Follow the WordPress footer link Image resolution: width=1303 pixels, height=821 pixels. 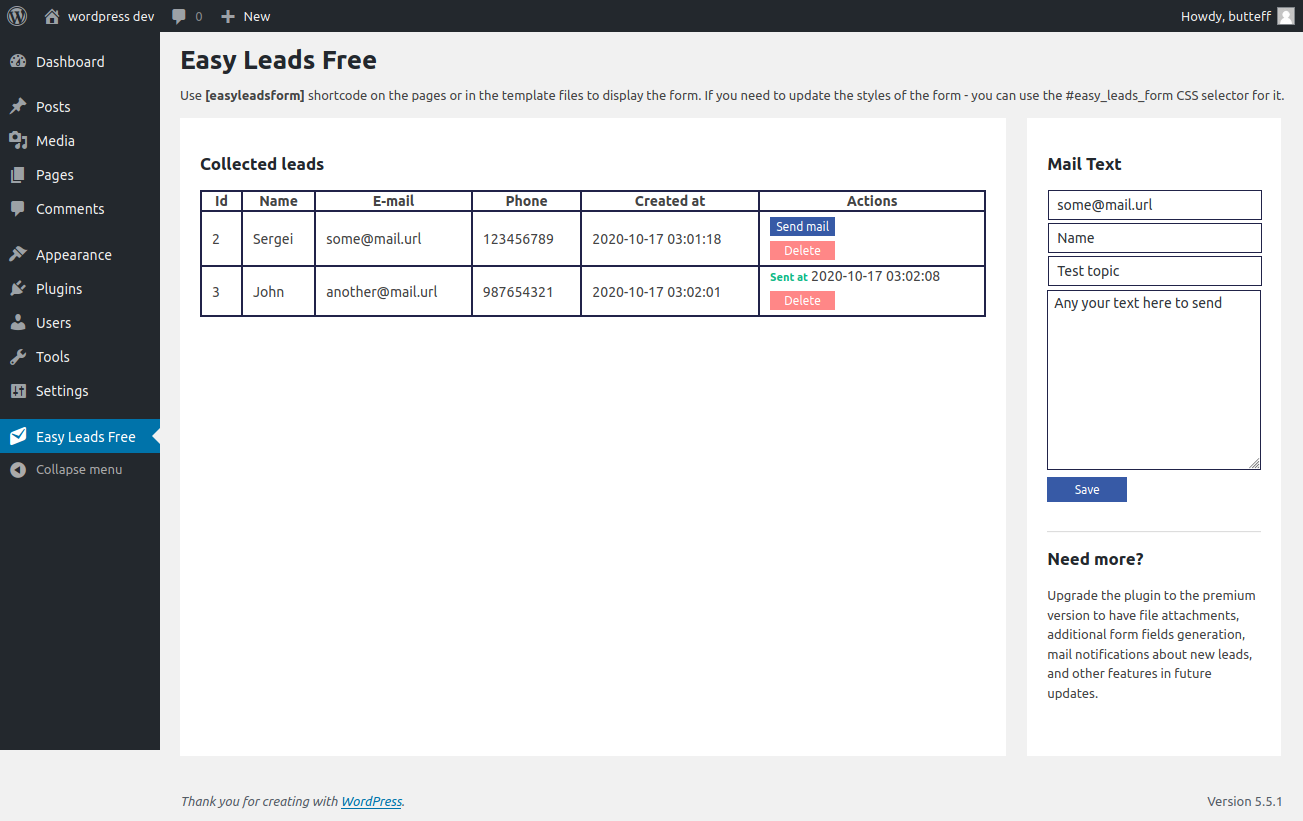[372, 802]
